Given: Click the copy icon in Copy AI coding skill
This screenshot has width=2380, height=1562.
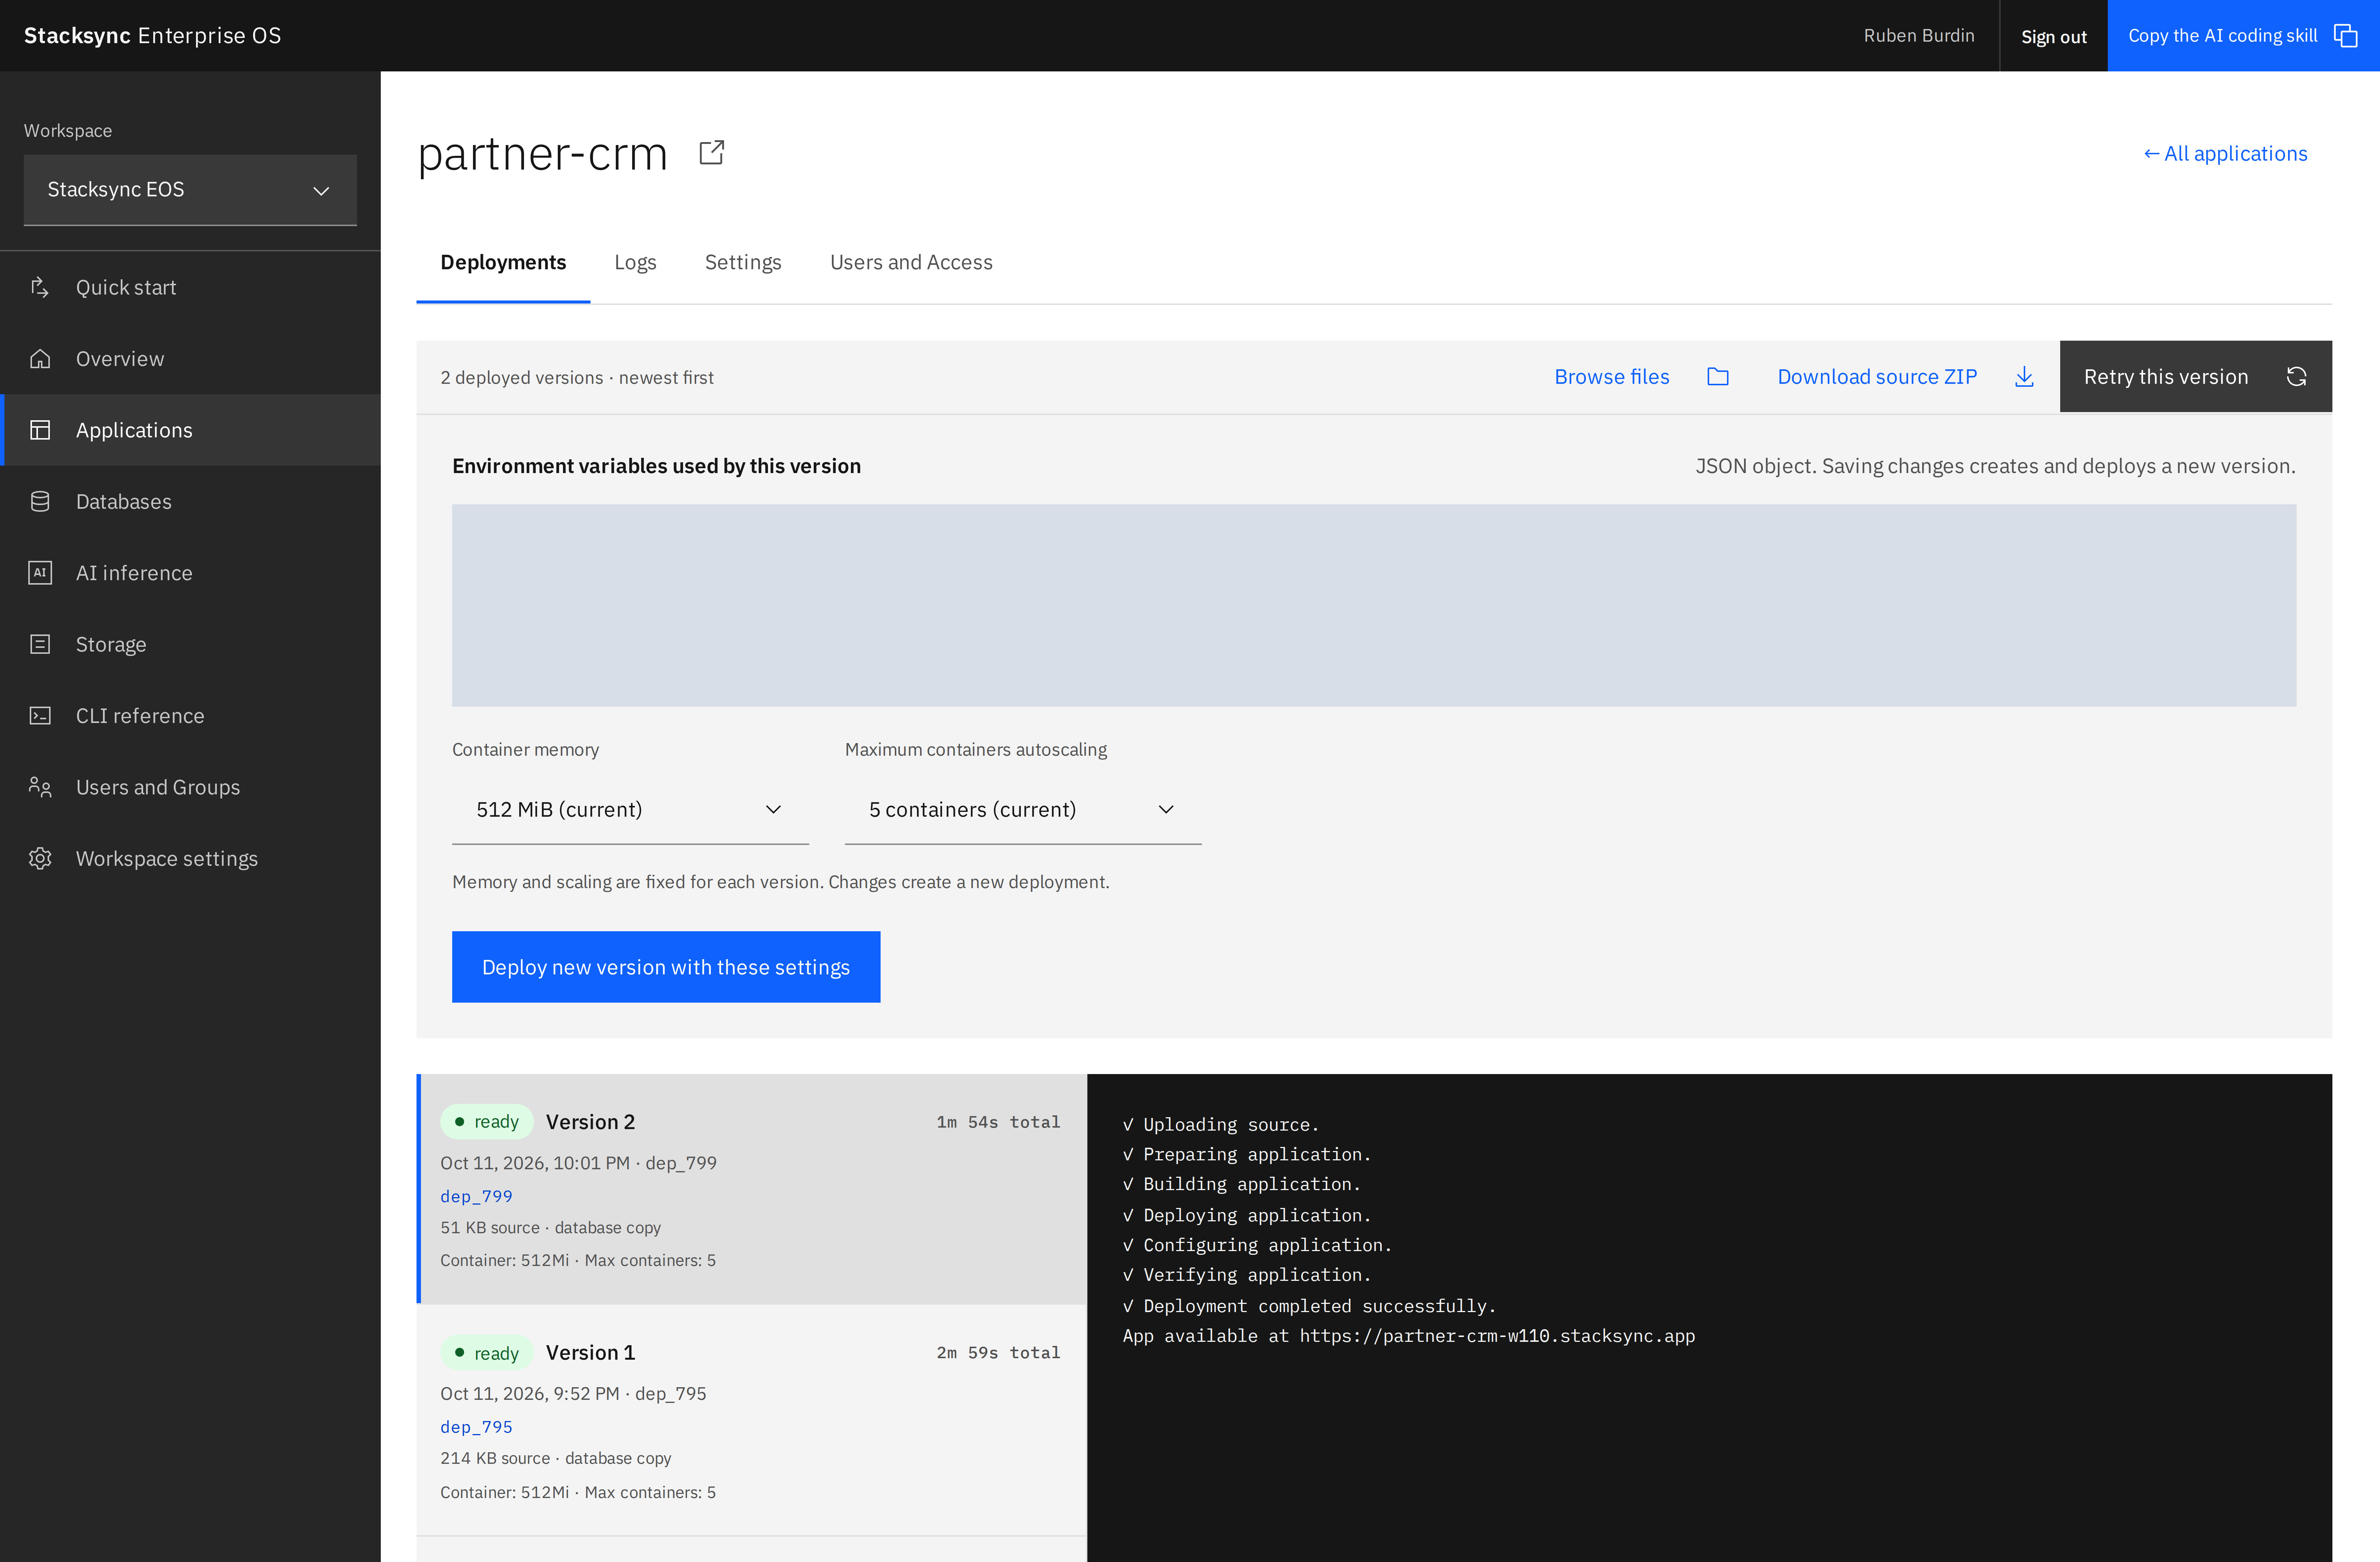Looking at the screenshot, I should click(2346, 36).
